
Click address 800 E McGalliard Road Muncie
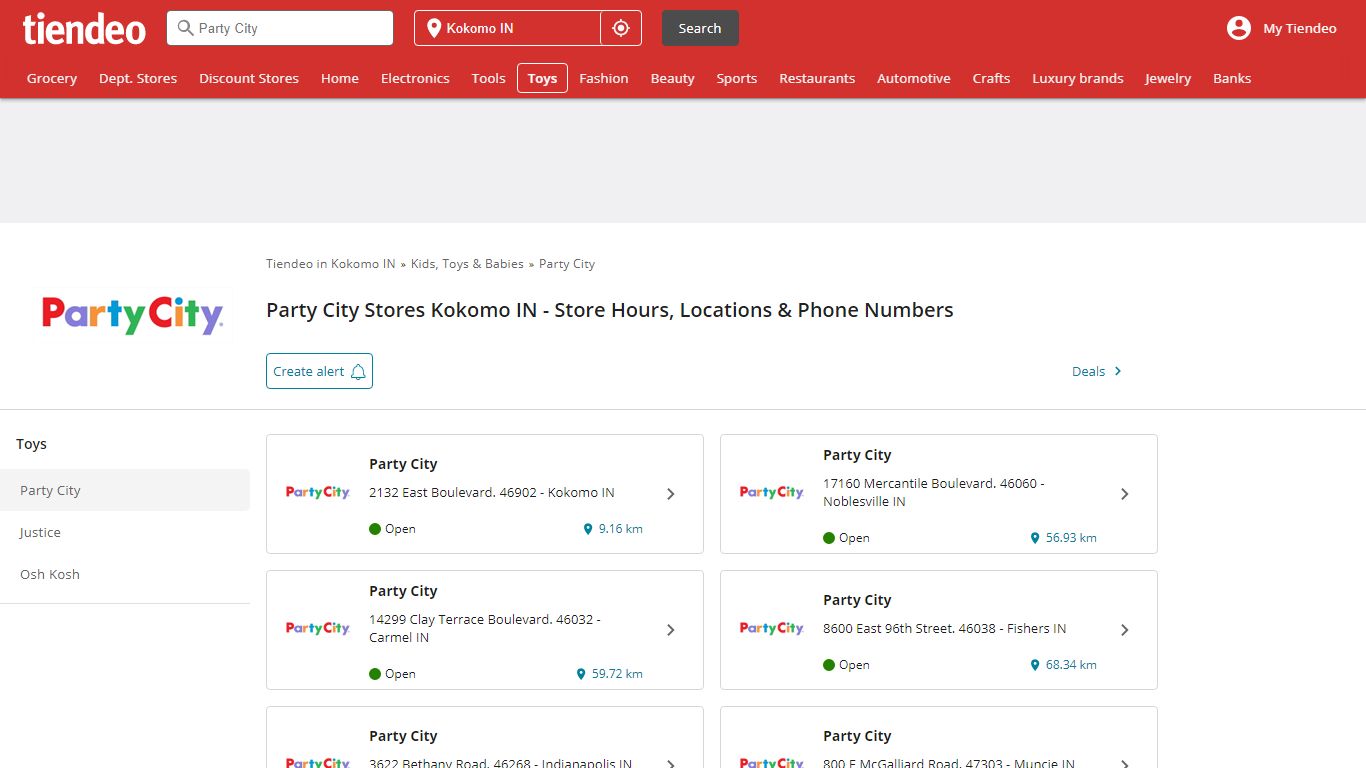coord(949,762)
